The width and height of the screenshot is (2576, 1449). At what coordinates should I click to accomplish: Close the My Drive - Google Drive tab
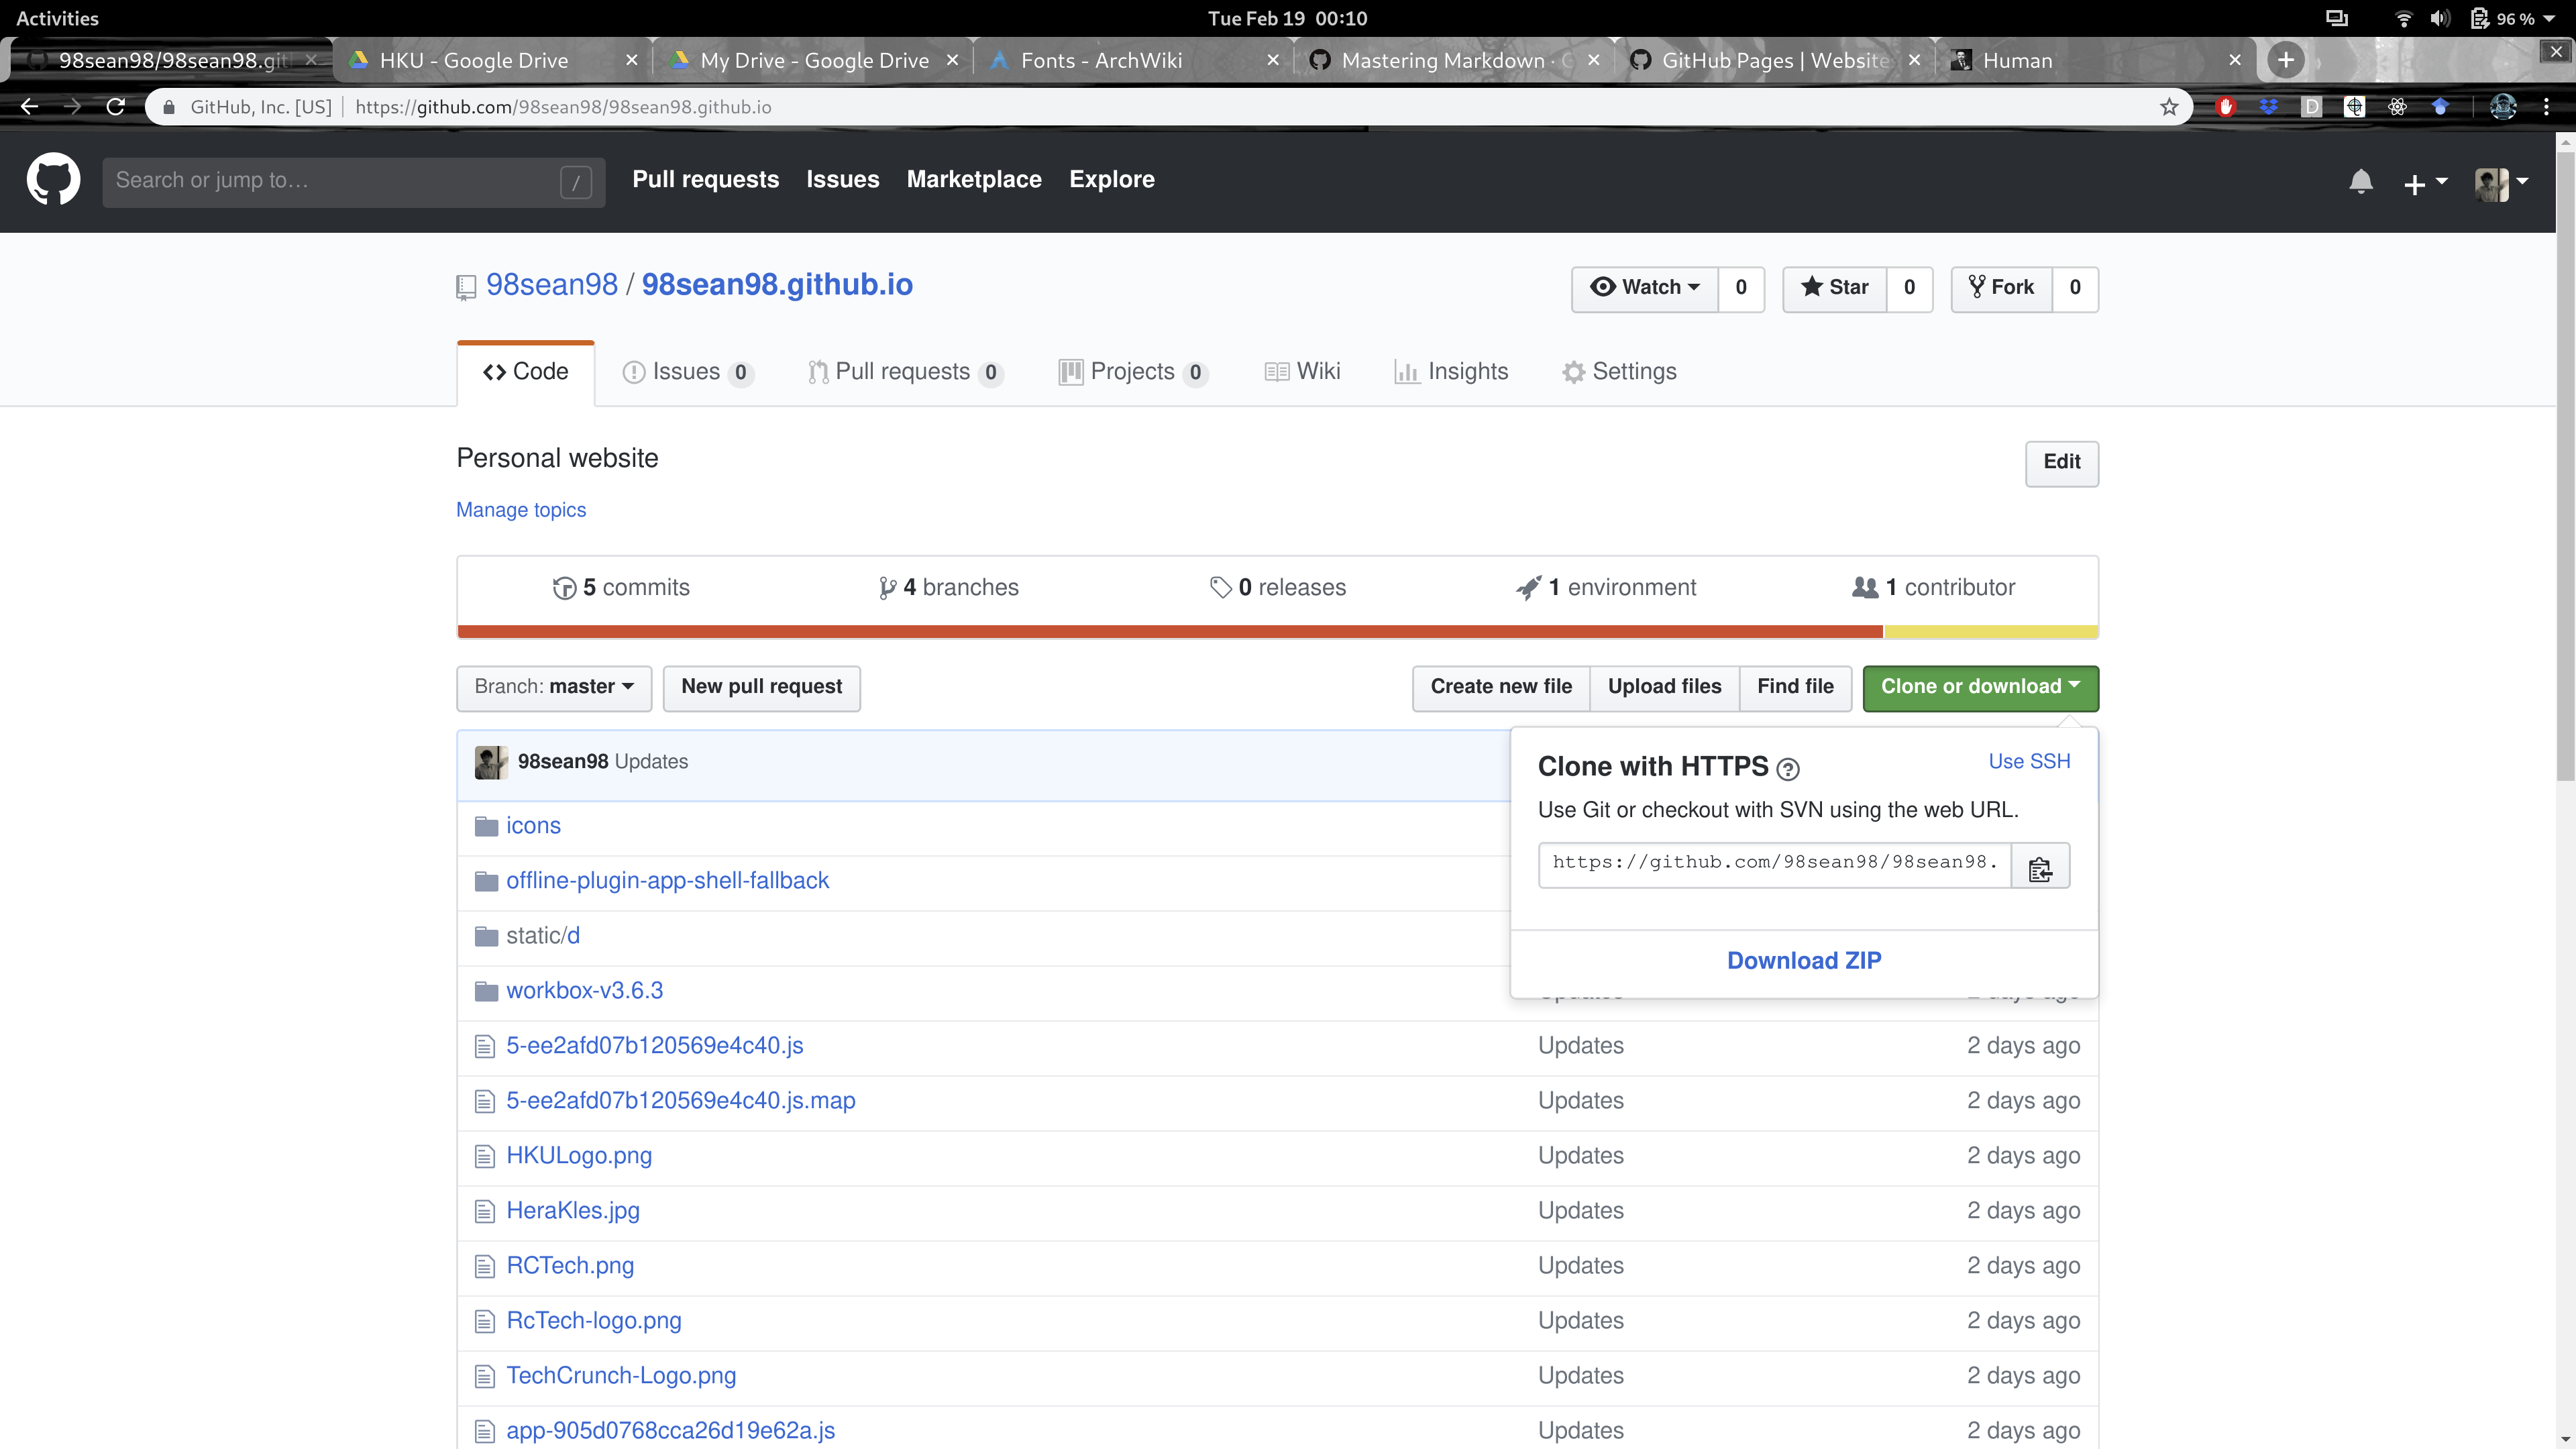[x=952, y=61]
